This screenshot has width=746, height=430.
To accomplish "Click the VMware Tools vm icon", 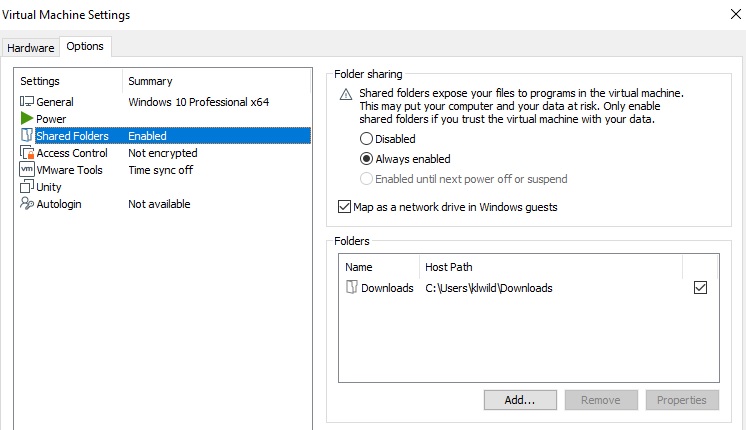I will 27,170.
